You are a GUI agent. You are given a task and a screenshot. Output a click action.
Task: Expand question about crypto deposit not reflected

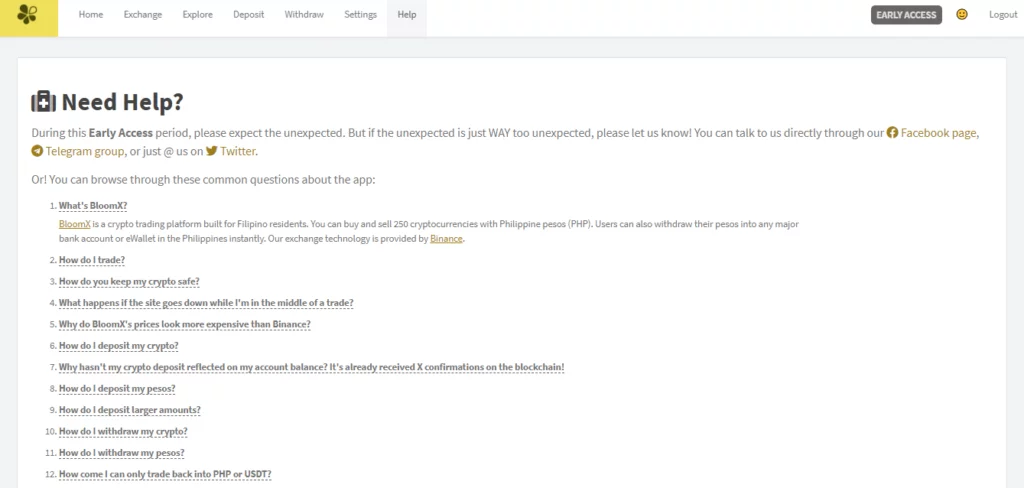click(311, 367)
